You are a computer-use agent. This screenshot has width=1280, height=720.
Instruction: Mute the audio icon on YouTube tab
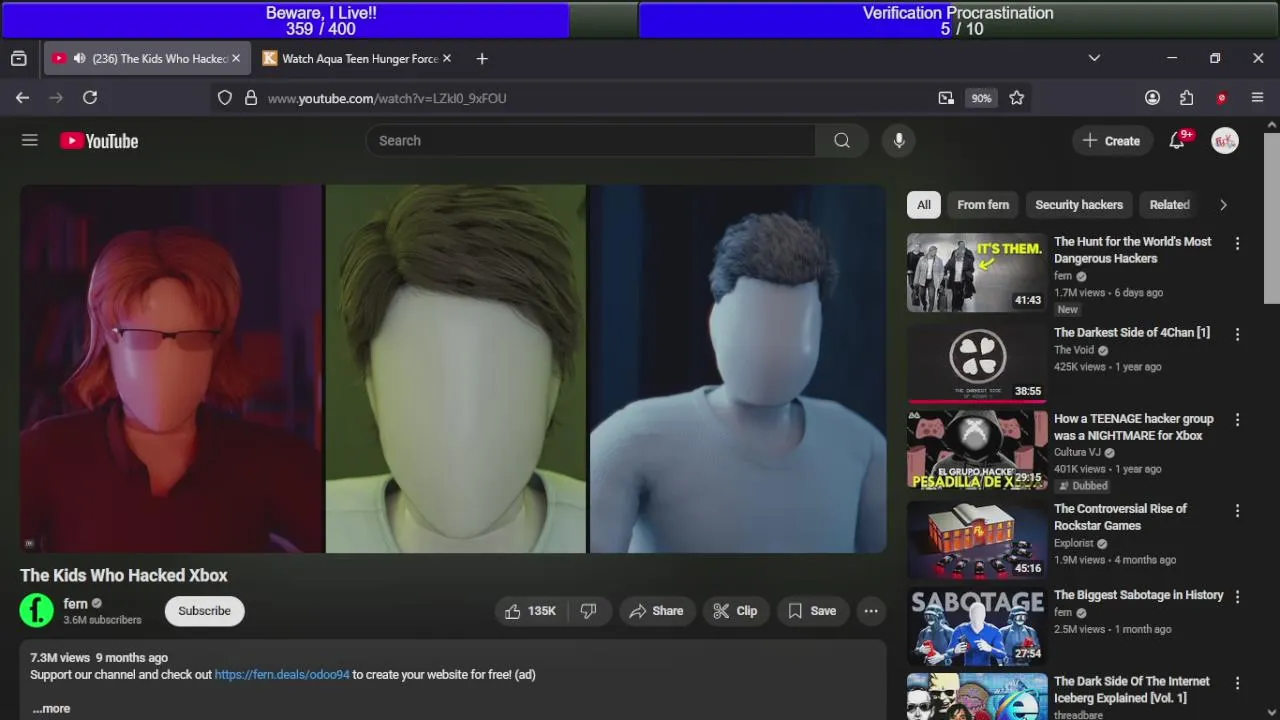[x=79, y=59]
